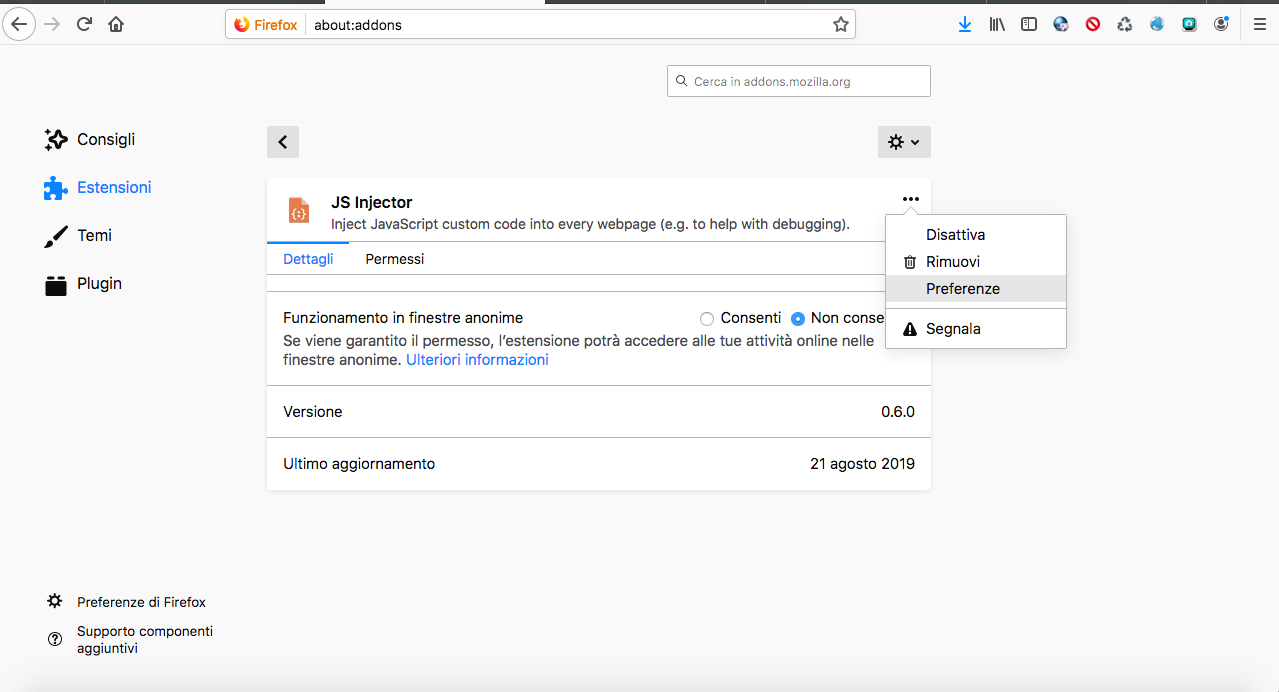Image resolution: width=1279 pixels, height=692 pixels.
Task: Open the hamburger application menu
Action: [1259, 24]
